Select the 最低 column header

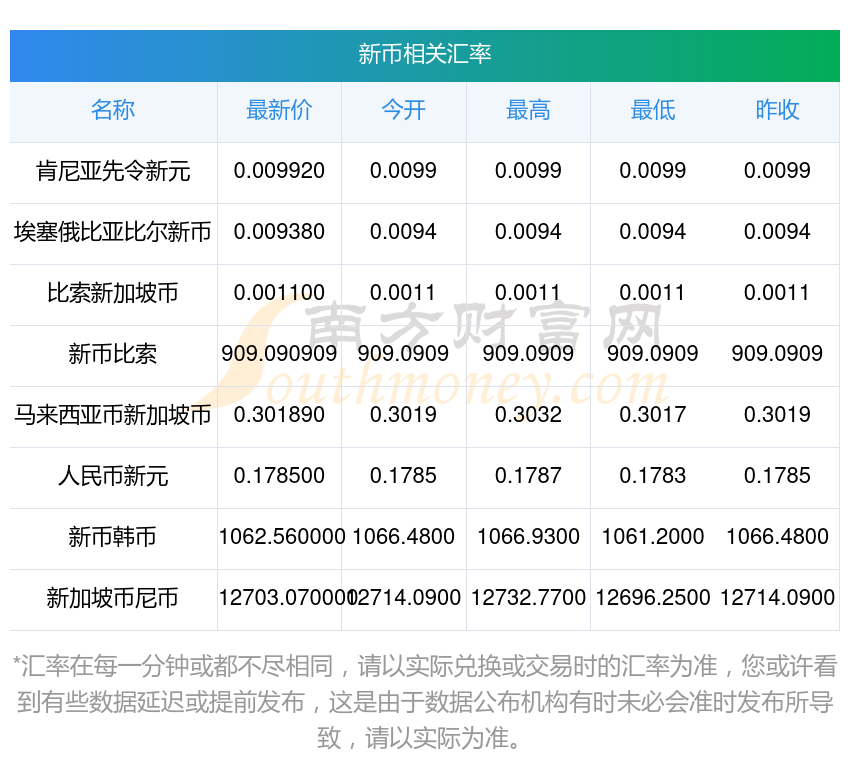pos(653,110)
